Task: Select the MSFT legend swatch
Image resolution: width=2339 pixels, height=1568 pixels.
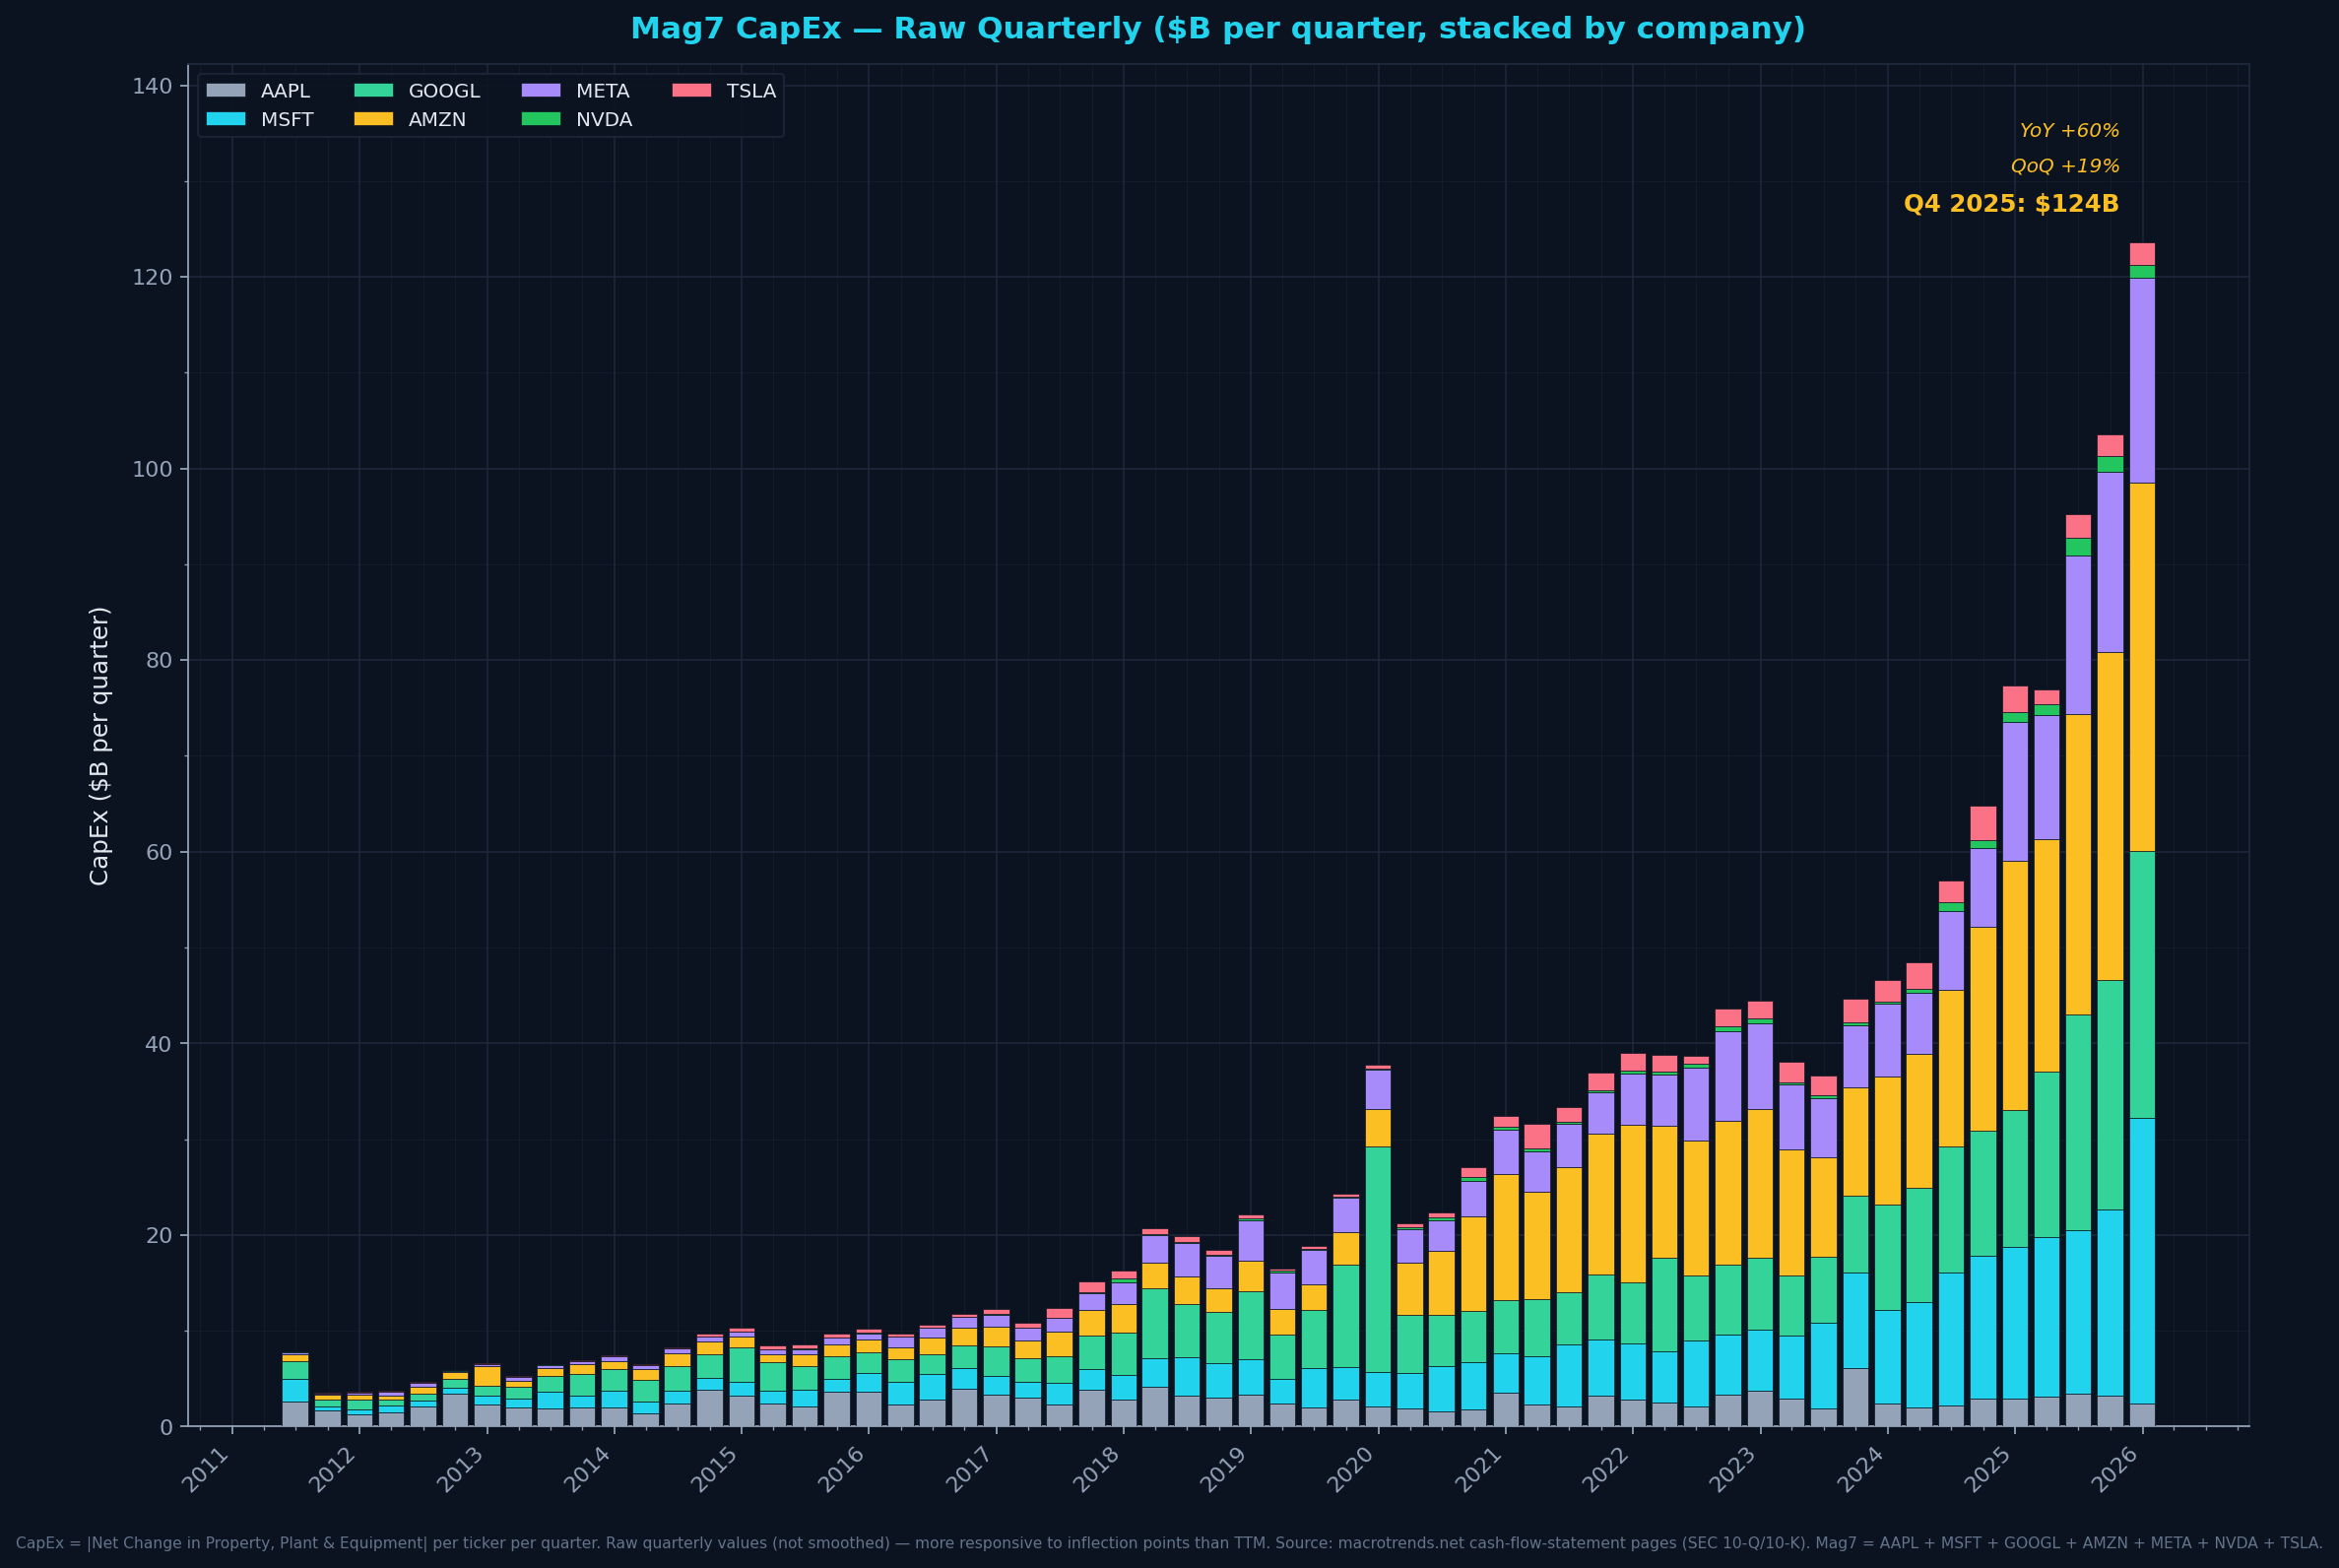Action: [225, 119]
